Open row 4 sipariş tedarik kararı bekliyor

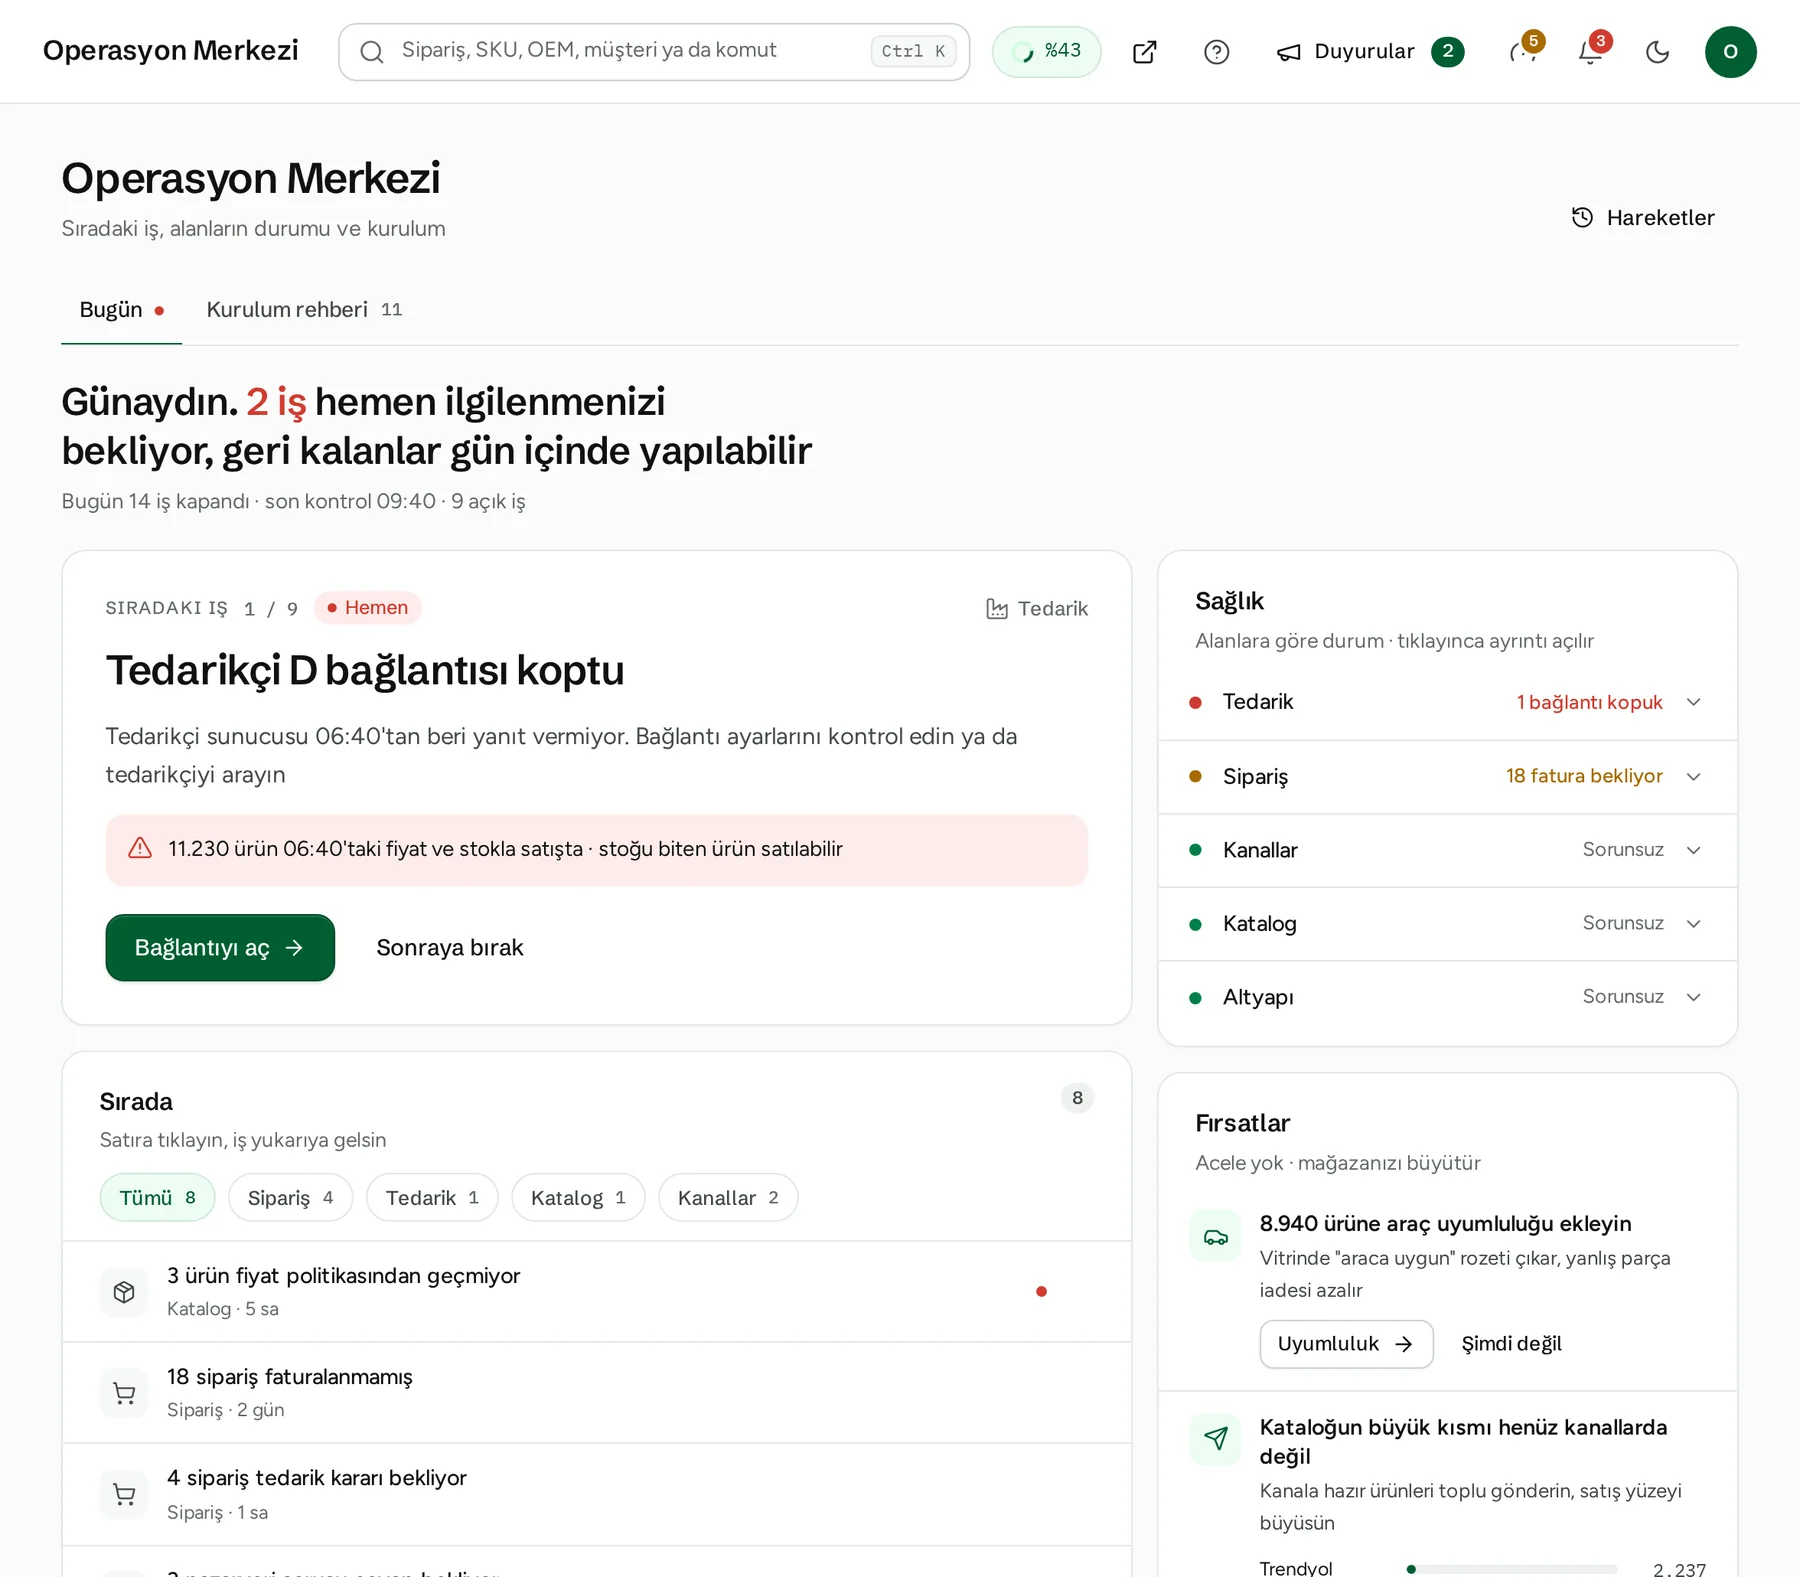(597, 1495)
